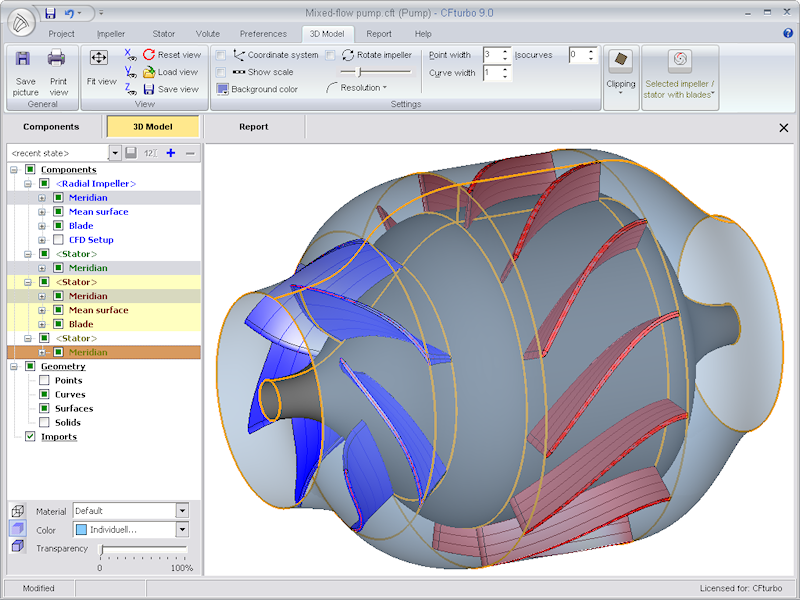The image size is (800, 600).
Task: Switch to 3D Model panel button
Action: coord(153,127)
